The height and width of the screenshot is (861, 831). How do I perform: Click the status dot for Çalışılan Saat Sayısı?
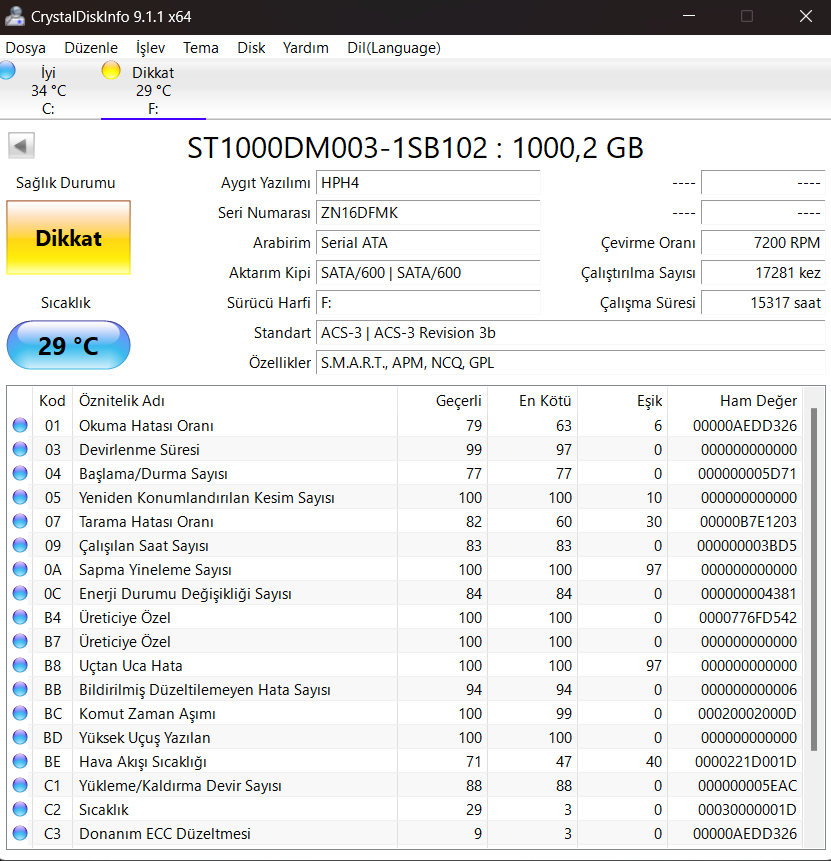(x=20, y=545)
